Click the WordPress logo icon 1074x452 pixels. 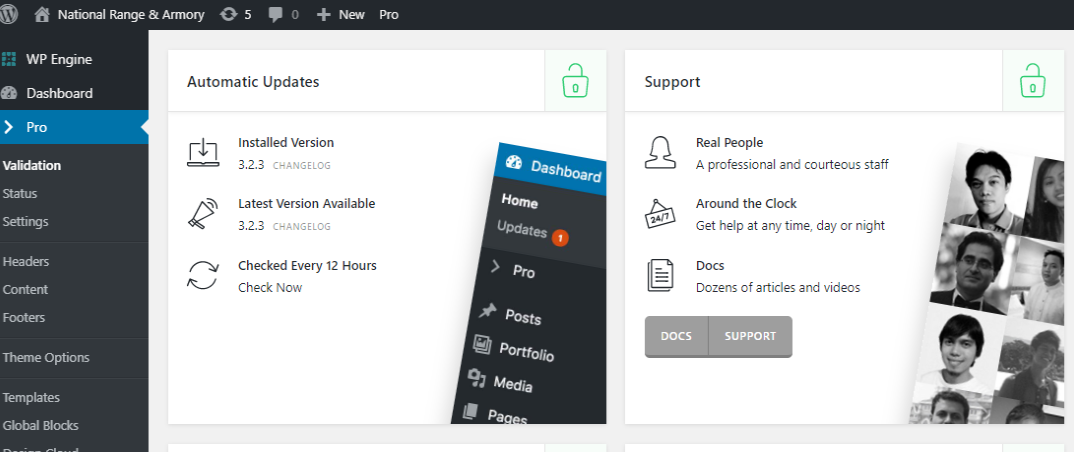[8, 14]
